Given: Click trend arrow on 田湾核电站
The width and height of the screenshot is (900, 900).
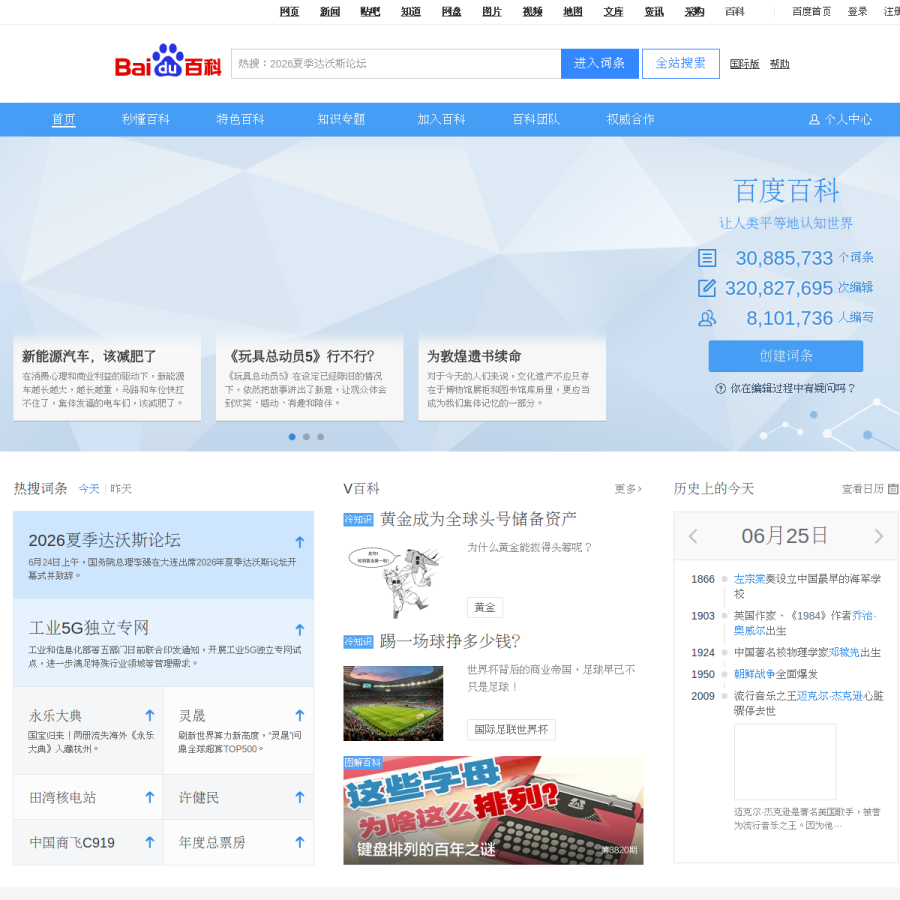Looking at the screenshot, I should point(150,797).
